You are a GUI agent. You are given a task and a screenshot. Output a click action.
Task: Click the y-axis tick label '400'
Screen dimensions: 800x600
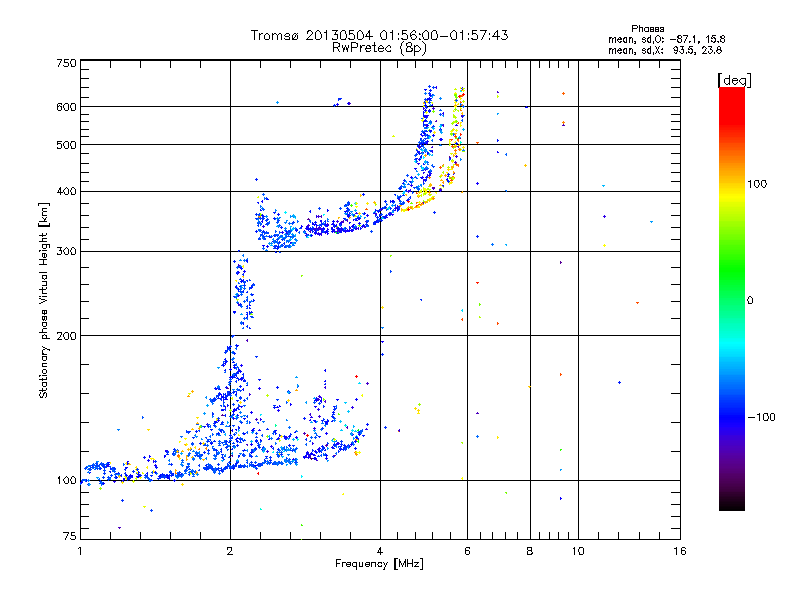pyautogui.click(x=66, y=192)
